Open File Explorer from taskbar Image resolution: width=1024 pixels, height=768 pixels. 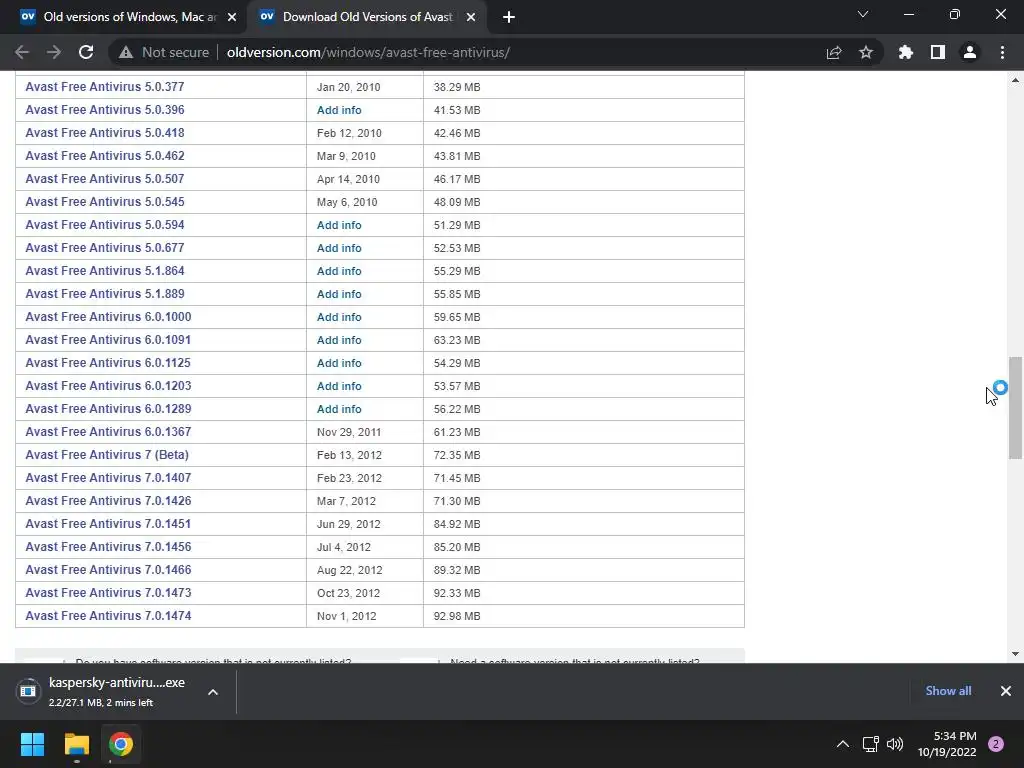[76, 744]
